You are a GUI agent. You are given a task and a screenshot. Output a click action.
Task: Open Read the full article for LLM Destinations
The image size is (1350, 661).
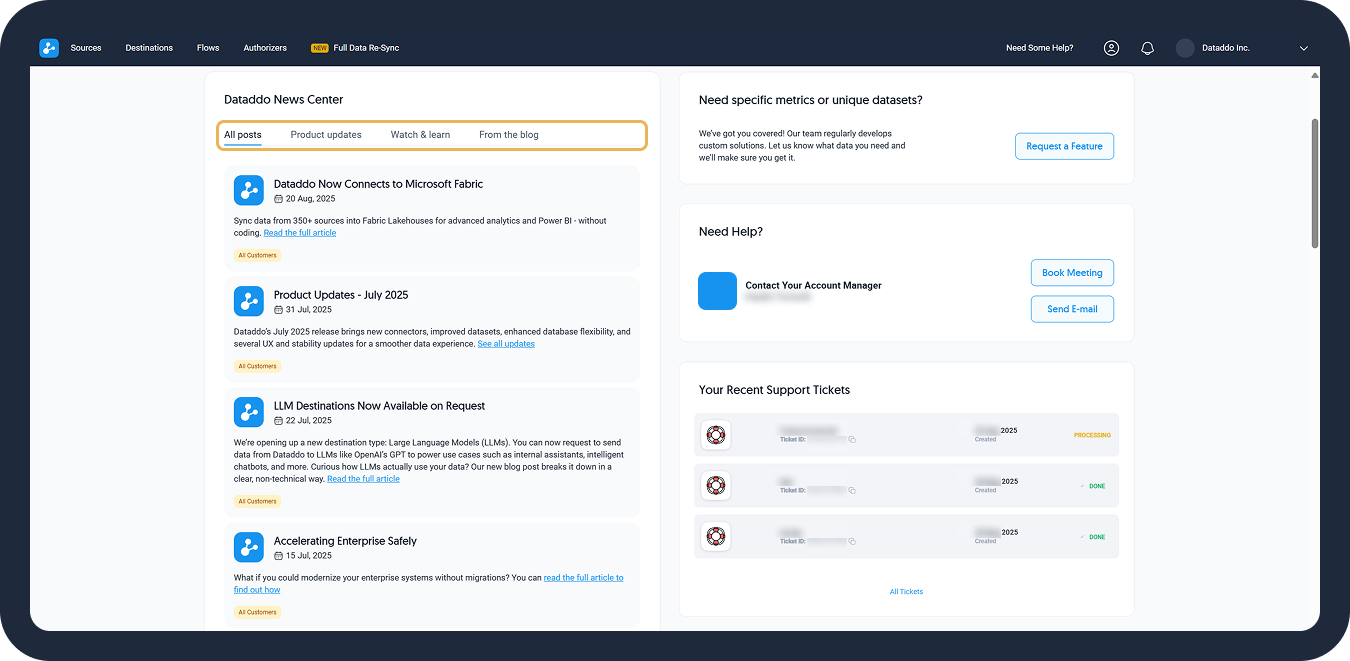(363, 479)
